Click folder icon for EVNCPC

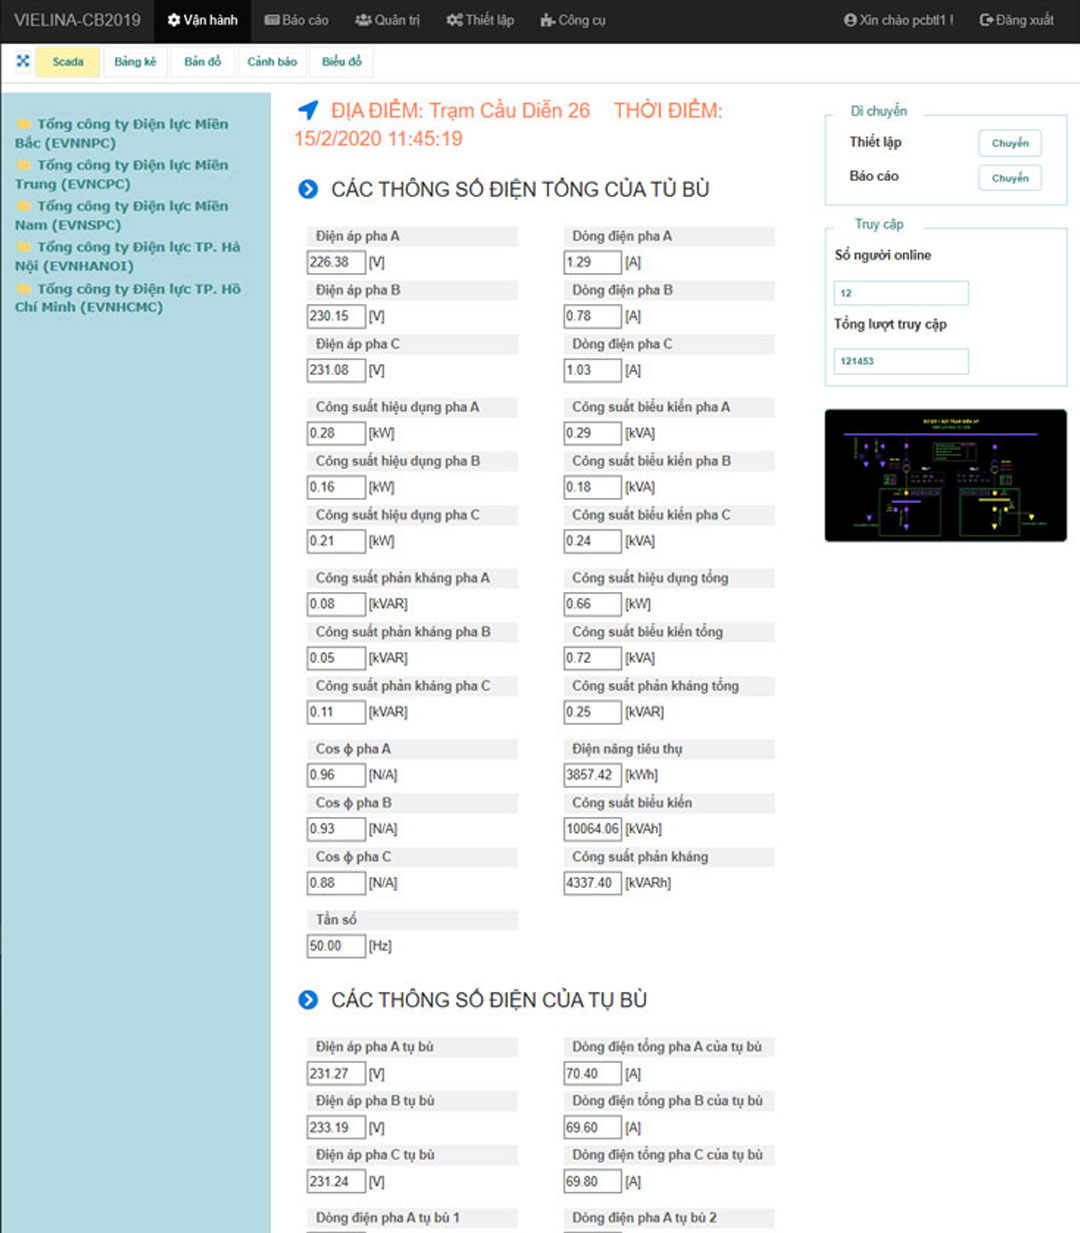pyautogui.click(x=24, y=165)
